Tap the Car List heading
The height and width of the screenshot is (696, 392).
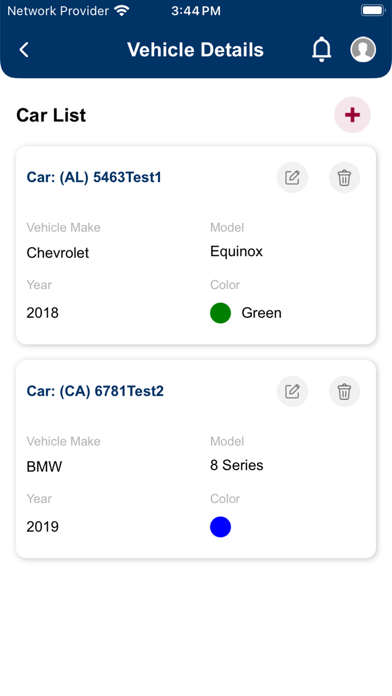coord(51,115)
